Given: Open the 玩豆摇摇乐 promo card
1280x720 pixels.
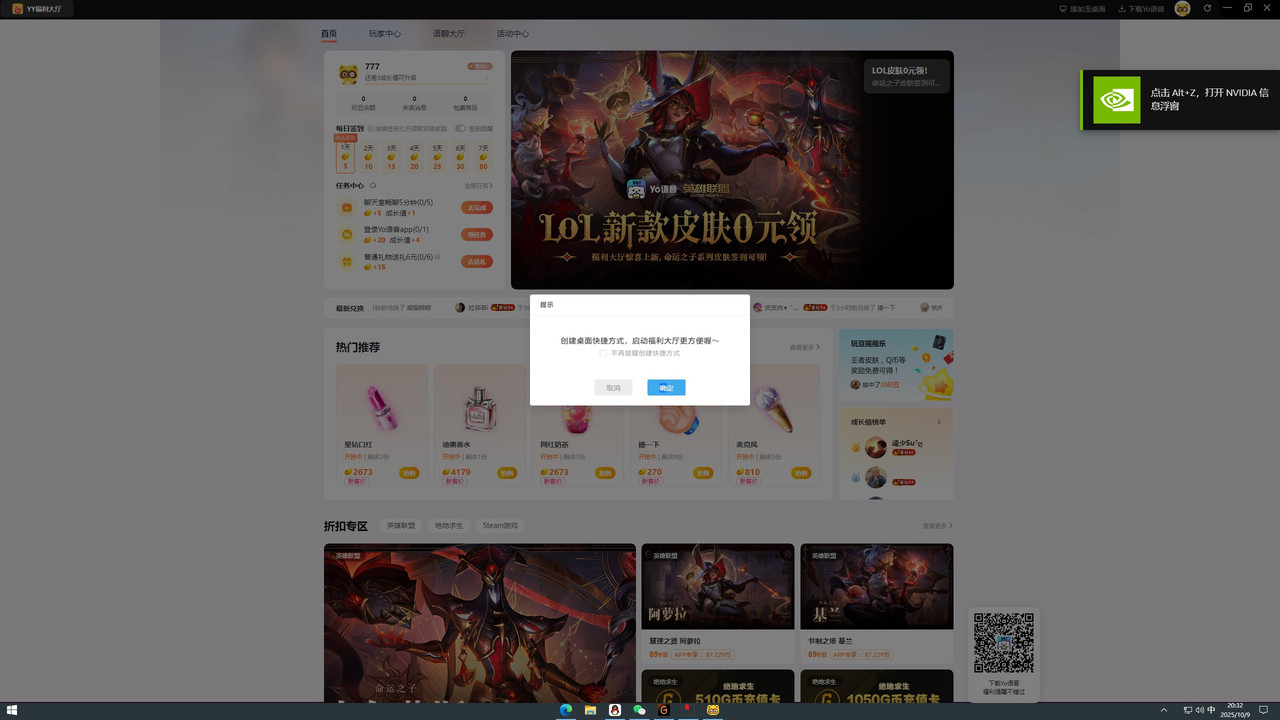Looking at the screenshot, I should 896,365.
